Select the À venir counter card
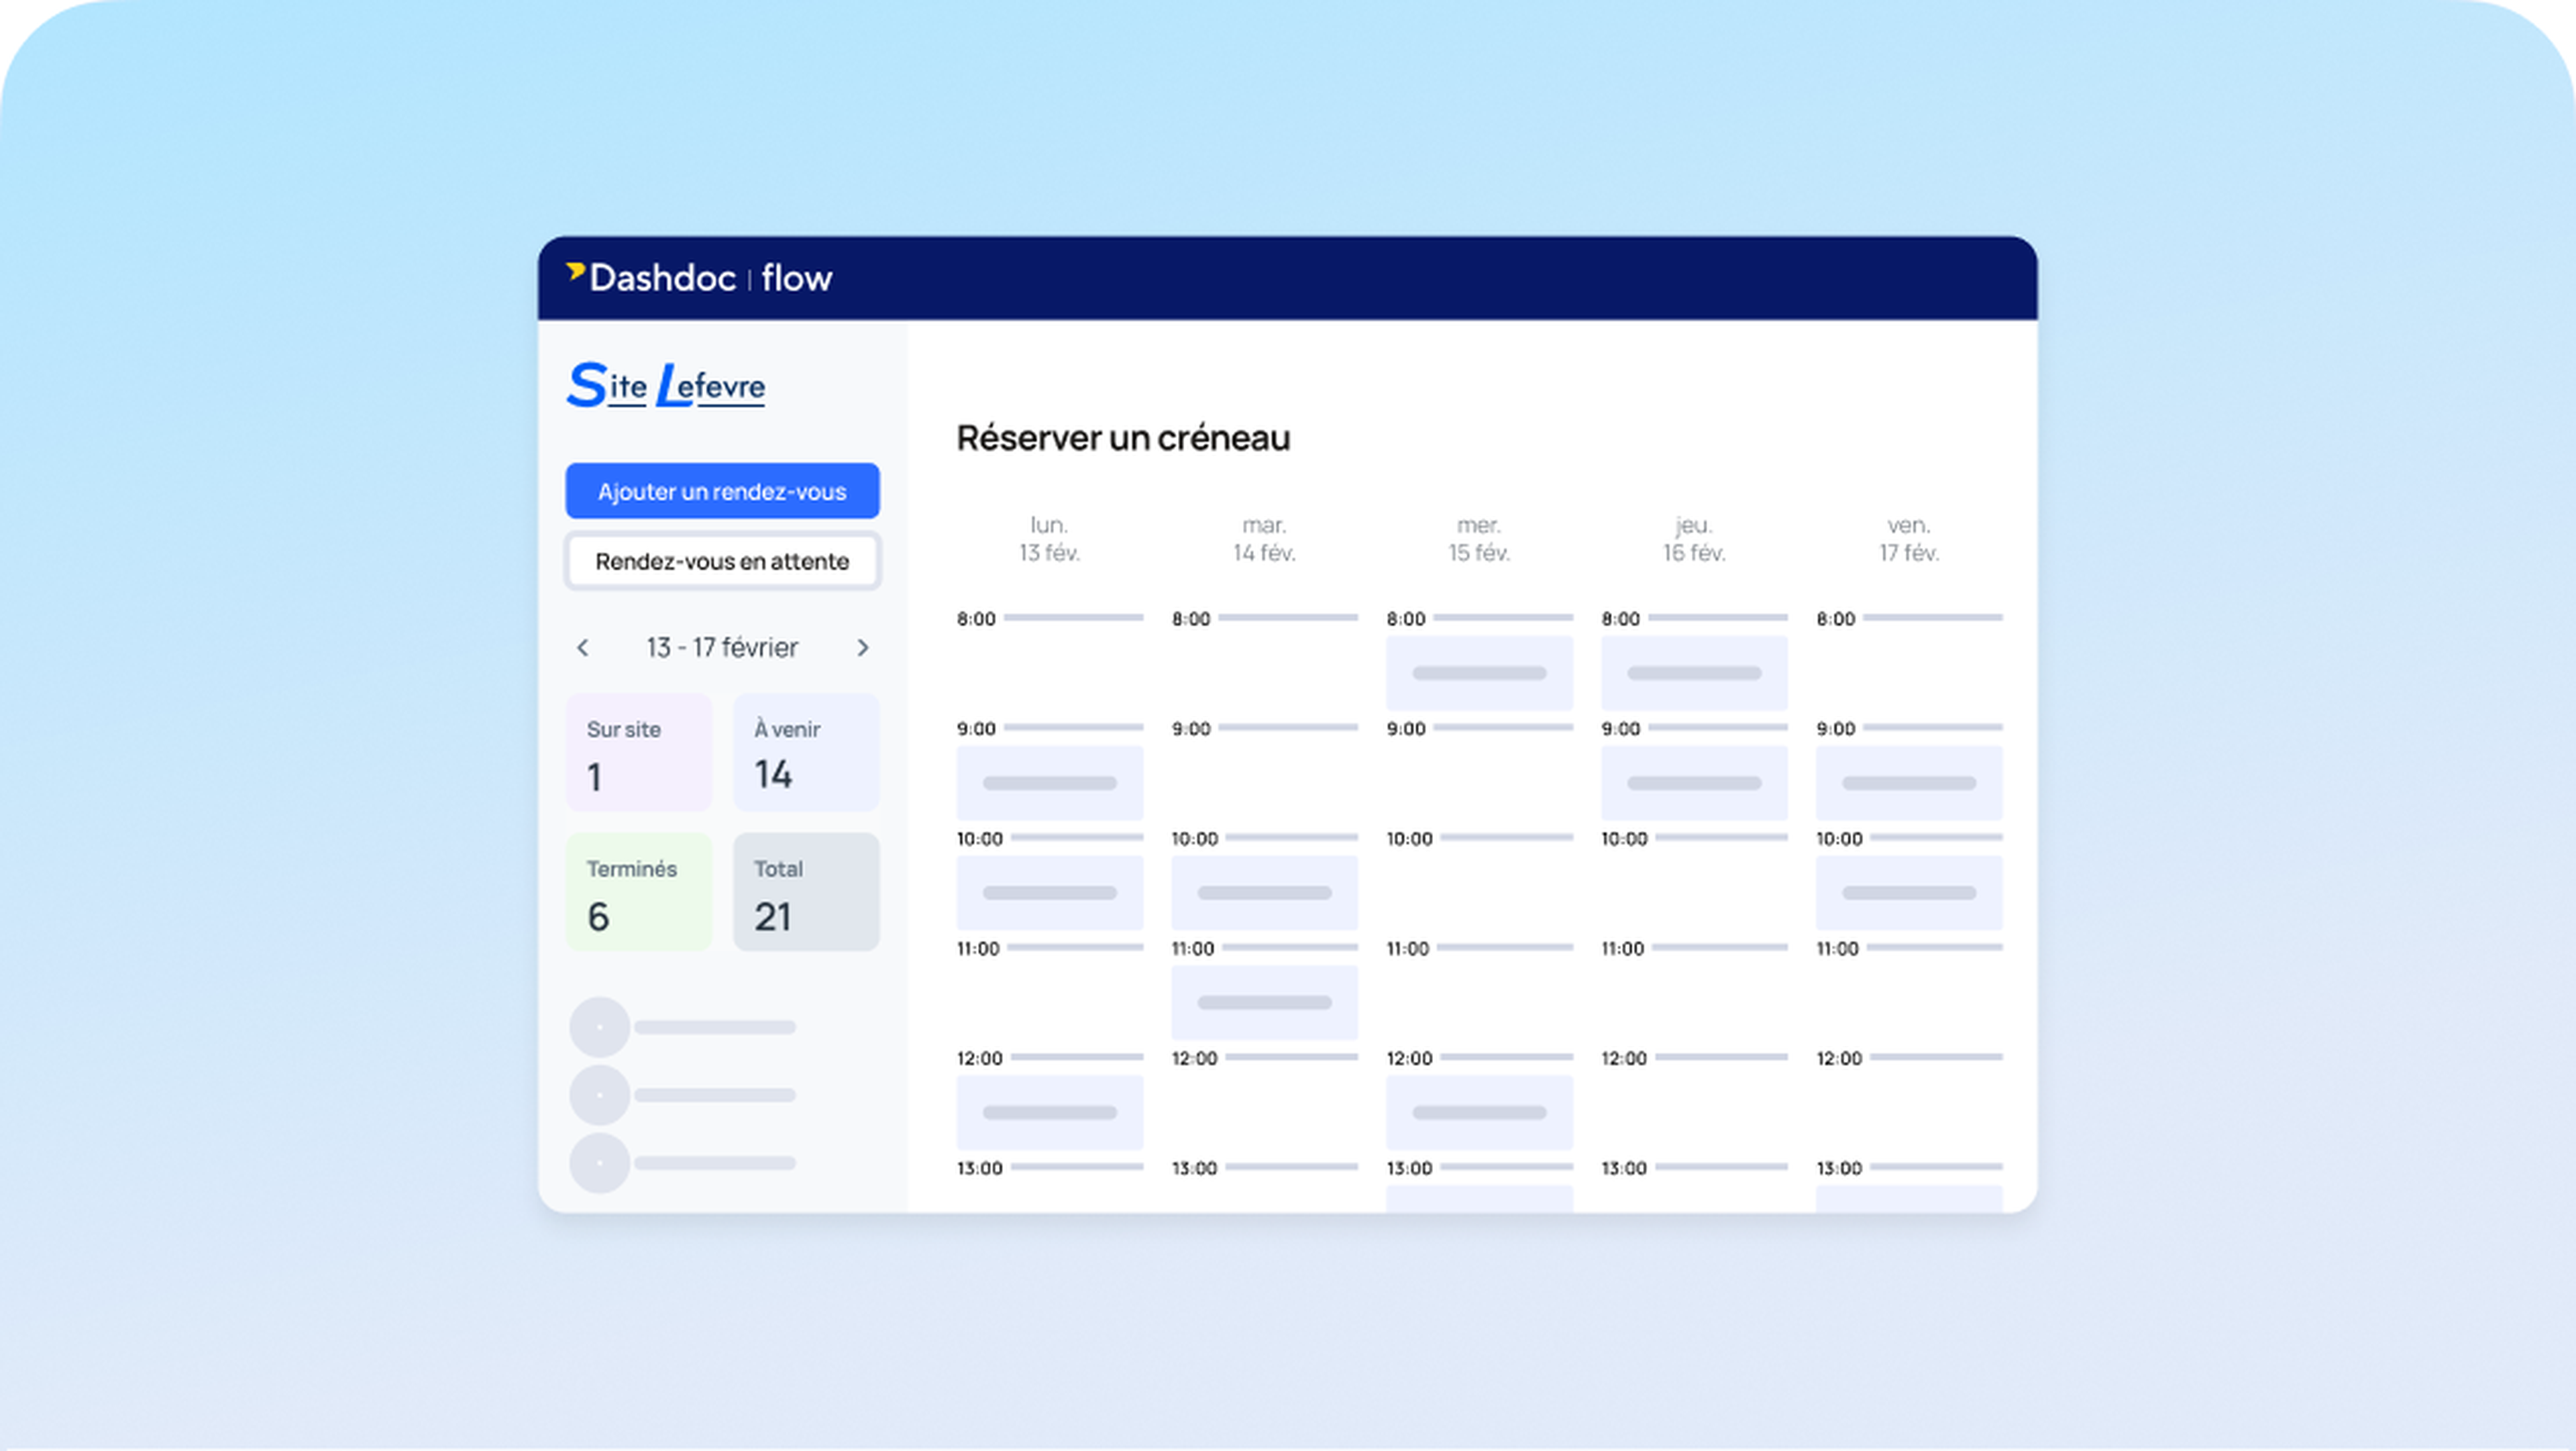2576x1451 pixels. click(806, 752)
